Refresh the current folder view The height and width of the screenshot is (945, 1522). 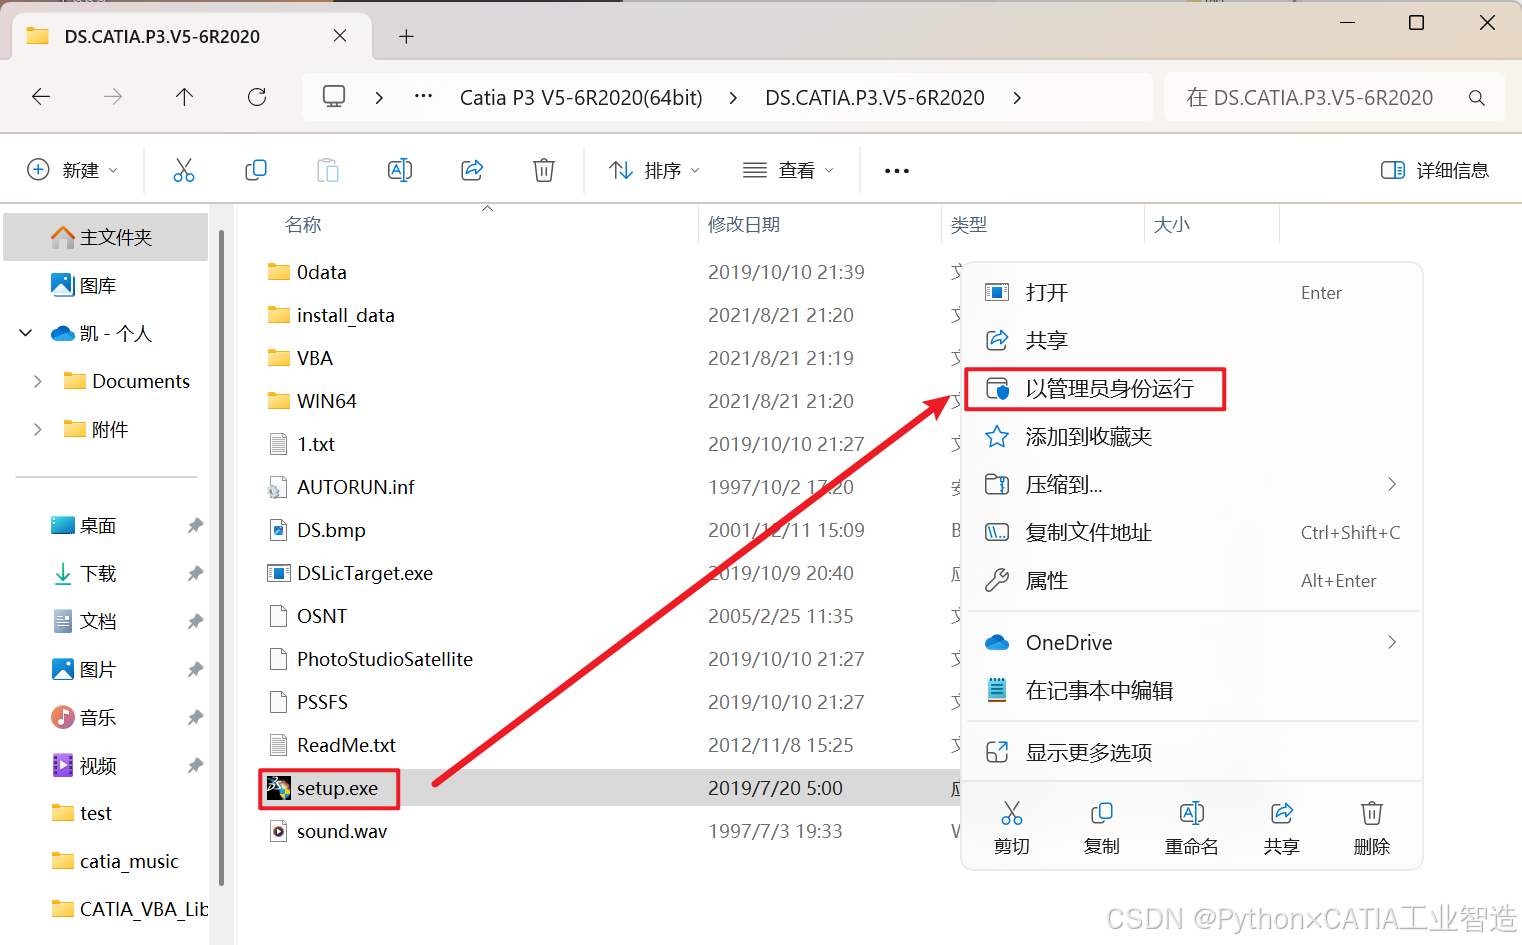click(257, 97)
